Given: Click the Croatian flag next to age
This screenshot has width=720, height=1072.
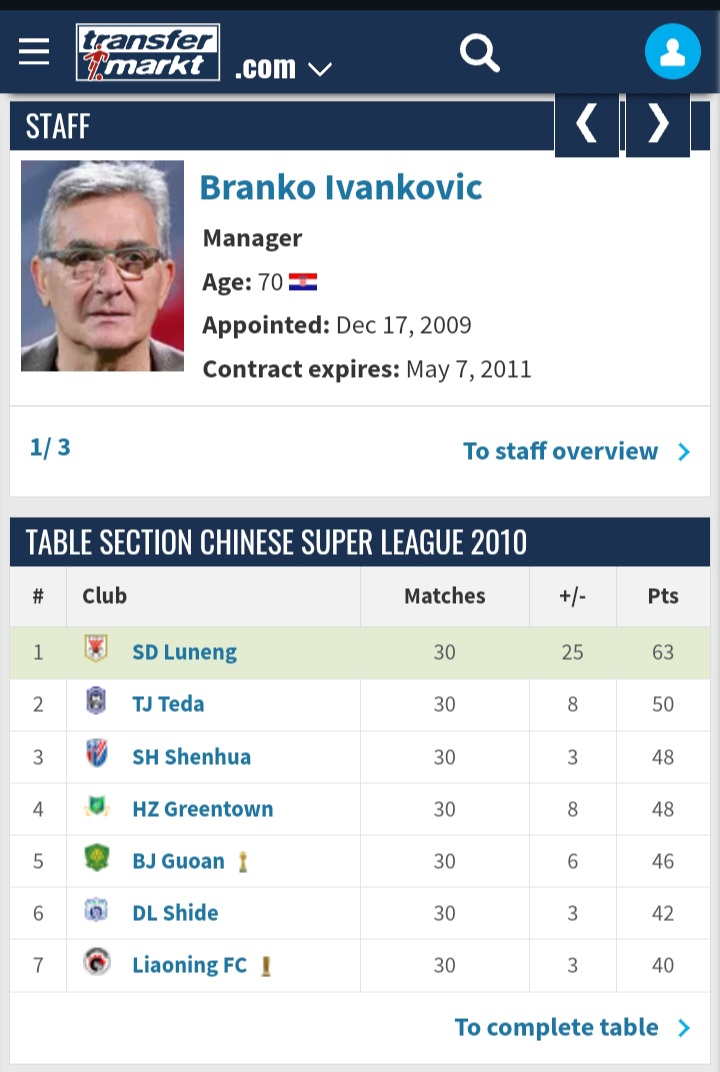Looking at the screenshot, I should (303, 282).
